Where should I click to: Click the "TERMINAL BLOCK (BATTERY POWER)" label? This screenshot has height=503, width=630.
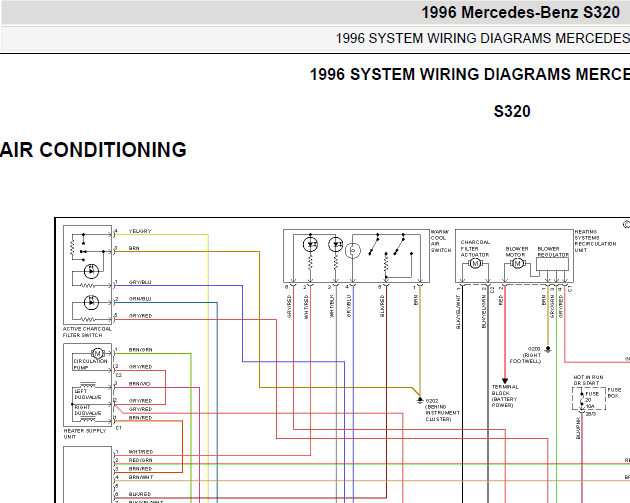(x=505, y=396)
